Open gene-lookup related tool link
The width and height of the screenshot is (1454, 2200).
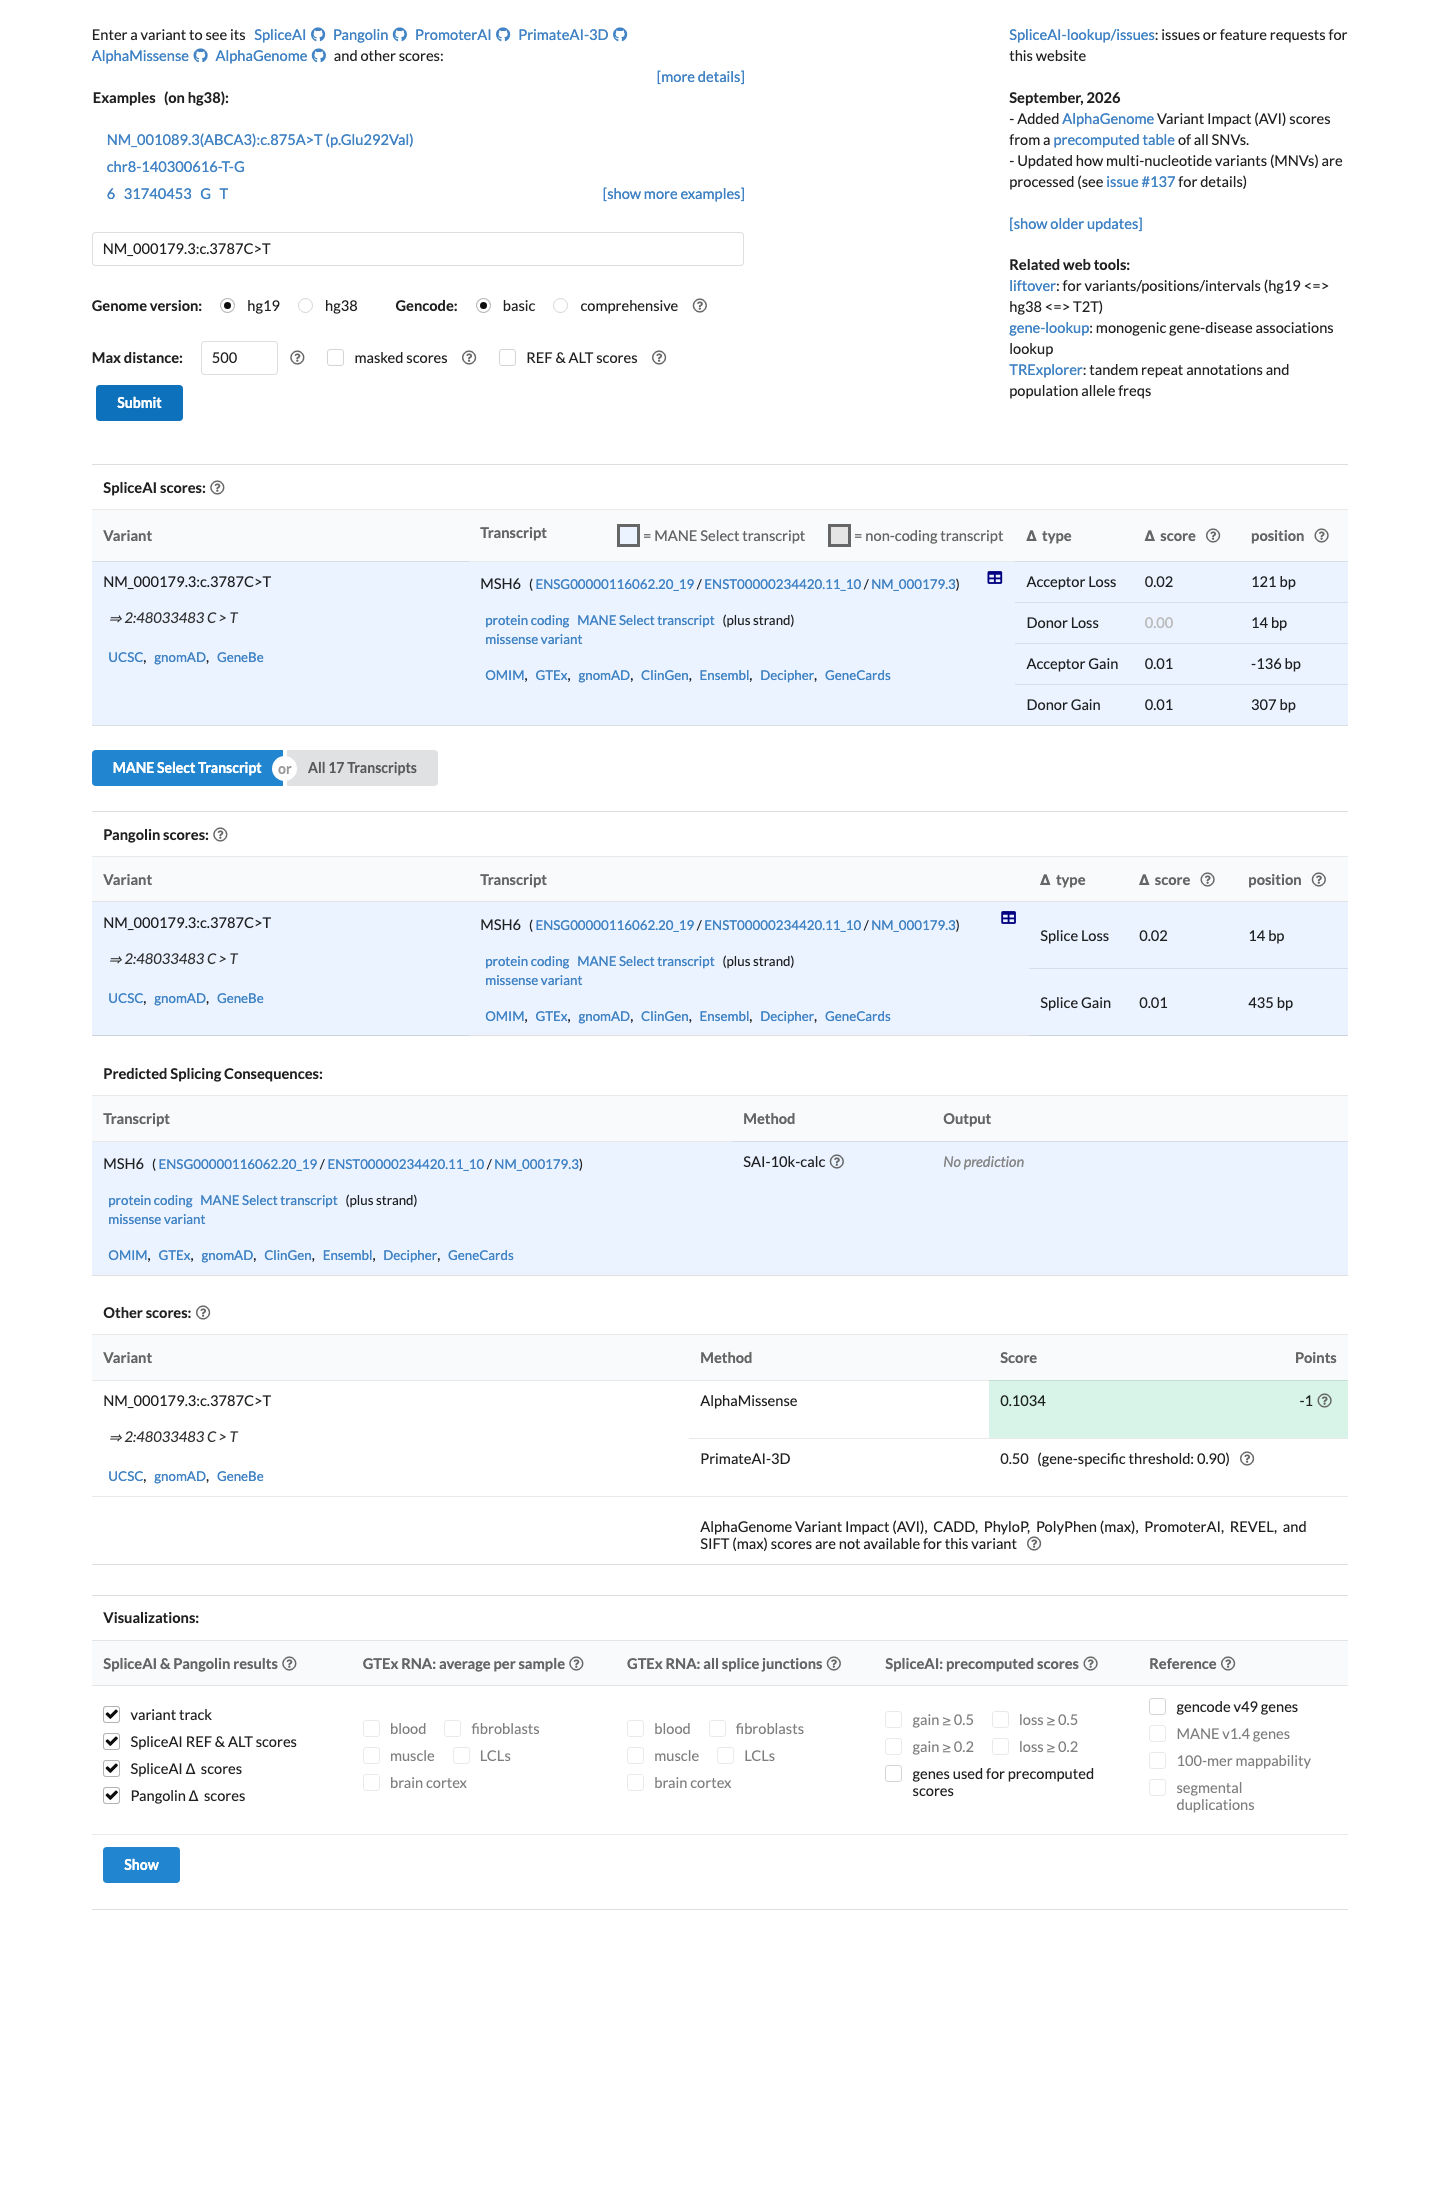coord(1049,328)
